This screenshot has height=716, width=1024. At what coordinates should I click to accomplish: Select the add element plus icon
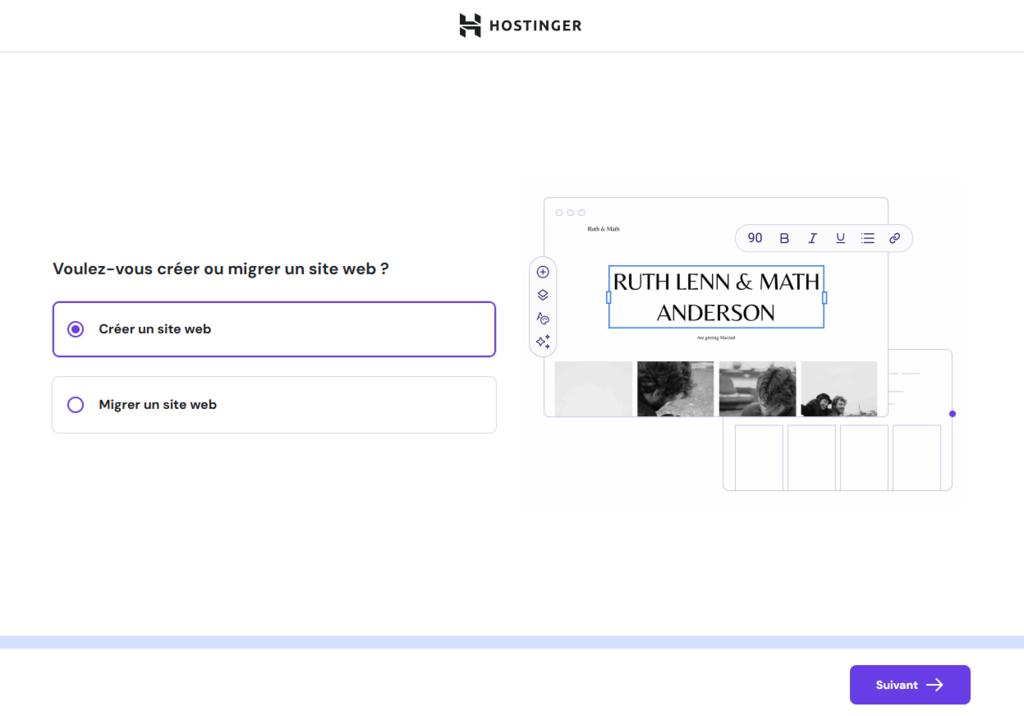click(x=542, y=271)
